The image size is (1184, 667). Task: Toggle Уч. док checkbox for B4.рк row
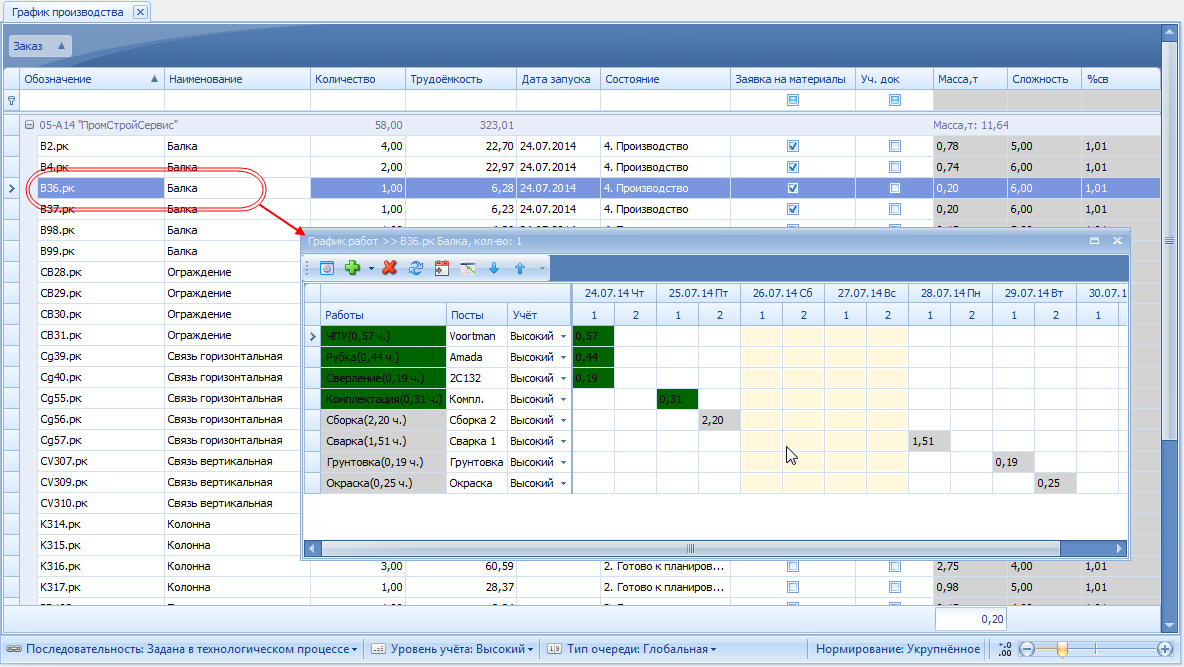895,167
